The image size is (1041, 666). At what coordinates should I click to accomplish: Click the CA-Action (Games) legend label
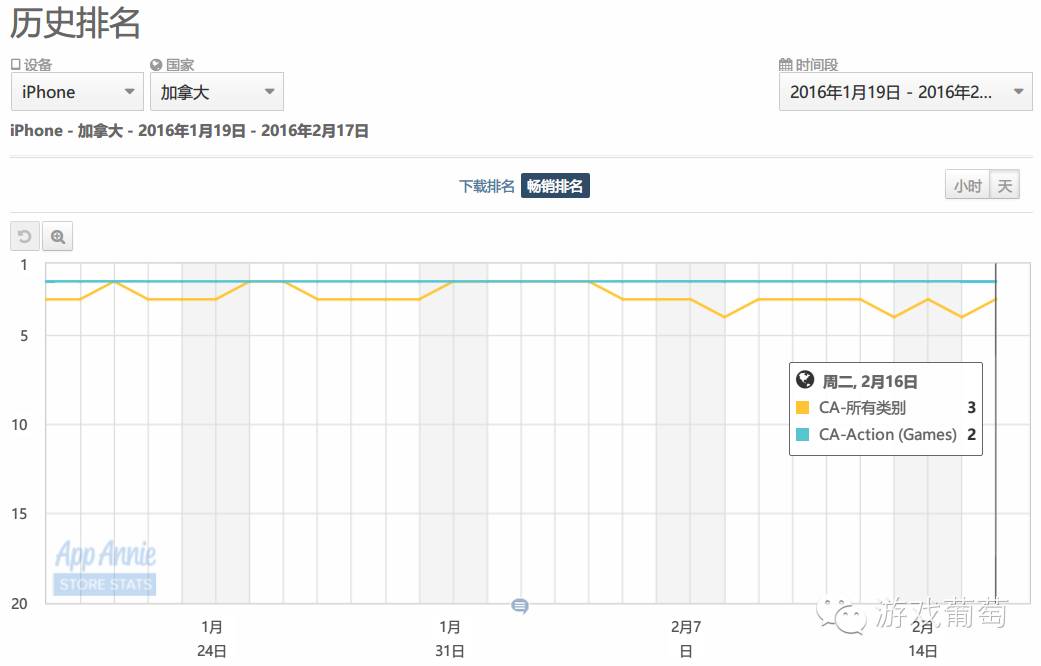coord(887,435)
